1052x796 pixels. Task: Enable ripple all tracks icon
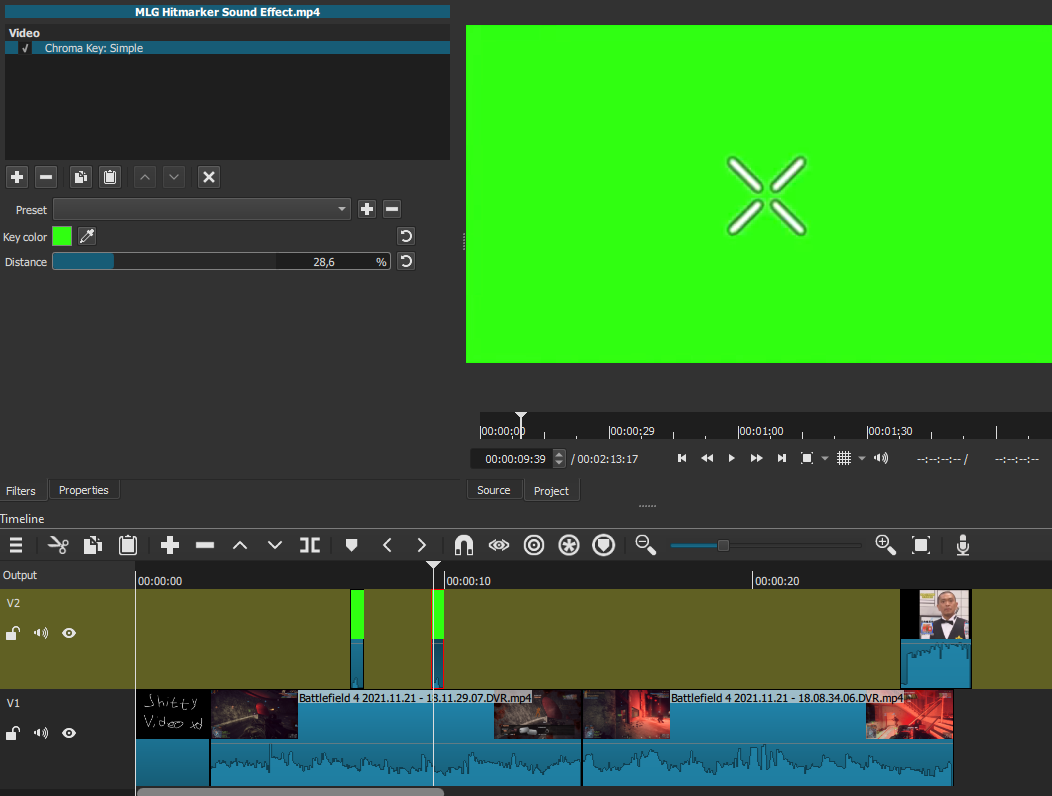click(x=568, y=545)
